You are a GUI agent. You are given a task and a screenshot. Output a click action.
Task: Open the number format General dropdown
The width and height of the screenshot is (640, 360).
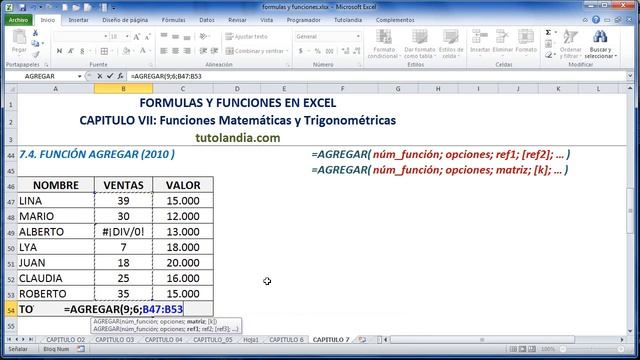click(x=358, y=36)
